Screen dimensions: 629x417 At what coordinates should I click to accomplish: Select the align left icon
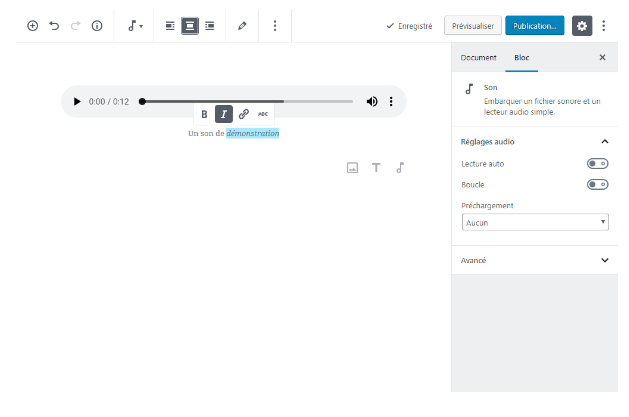[x=170, y=26]
